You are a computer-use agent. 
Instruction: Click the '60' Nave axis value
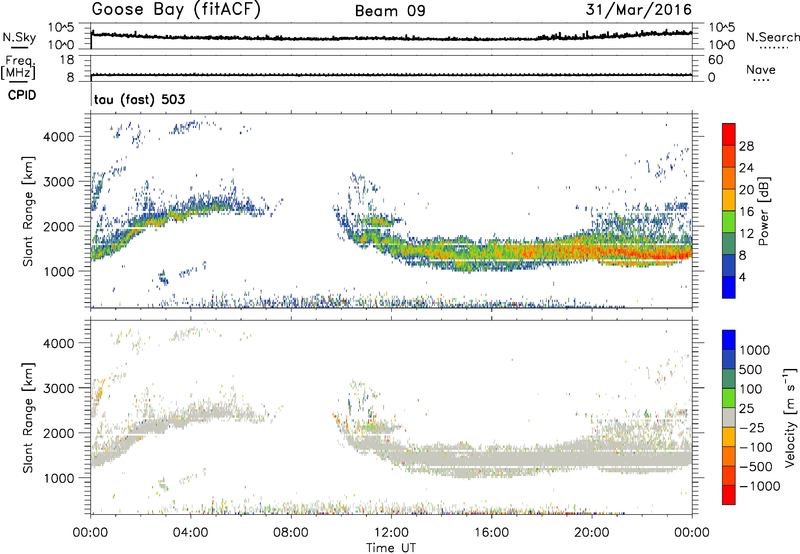[715, 60]
